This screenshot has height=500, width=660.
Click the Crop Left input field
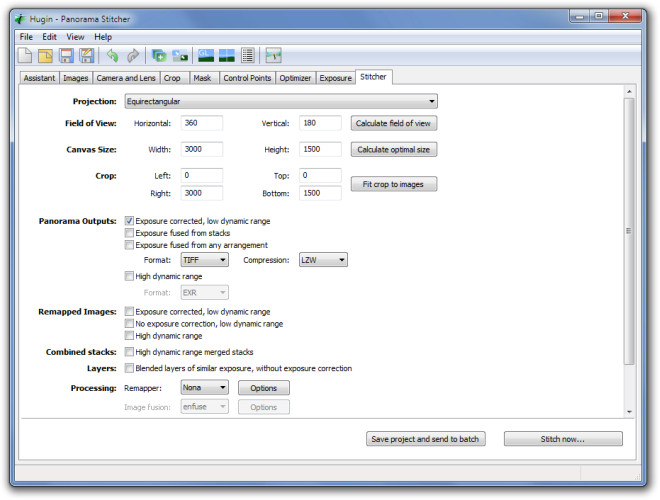[x=202, y=175]
